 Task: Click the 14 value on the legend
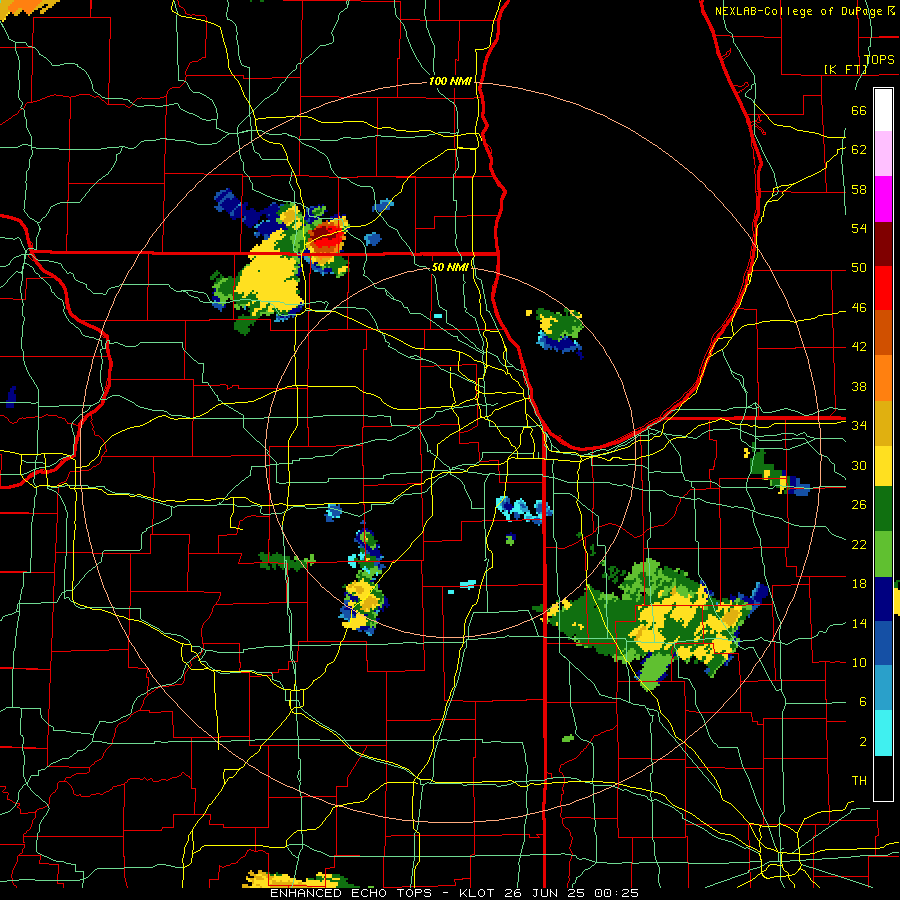(x=859, y=623)
